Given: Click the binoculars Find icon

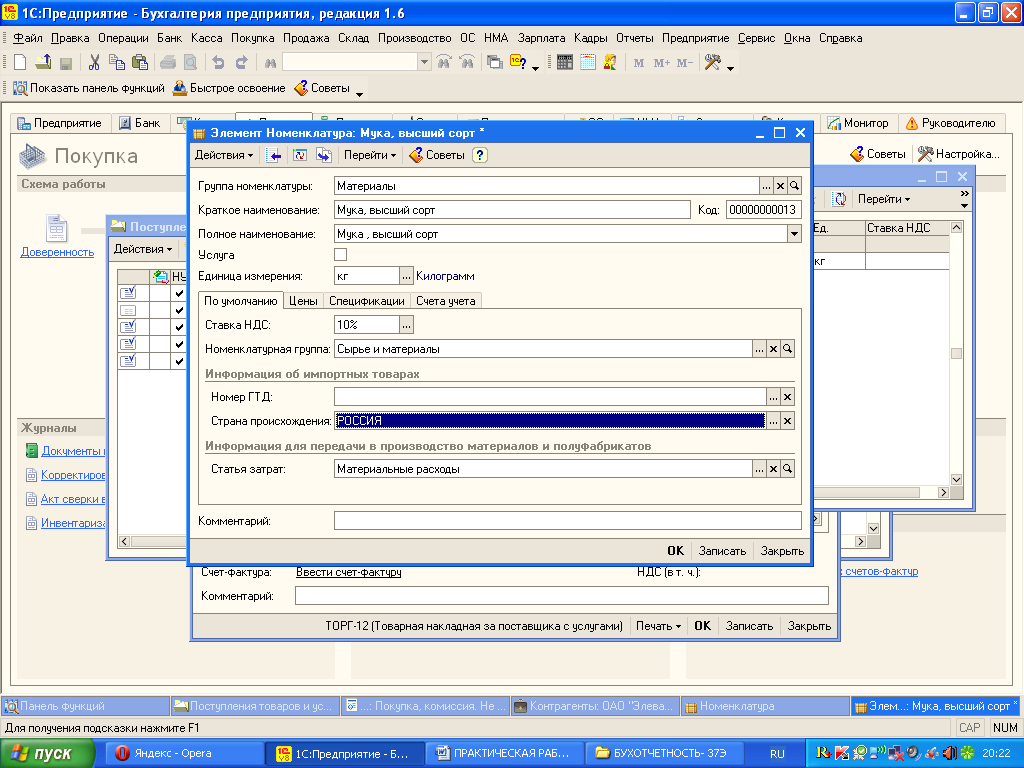Looking at the screenshot, I should point(270,63).
